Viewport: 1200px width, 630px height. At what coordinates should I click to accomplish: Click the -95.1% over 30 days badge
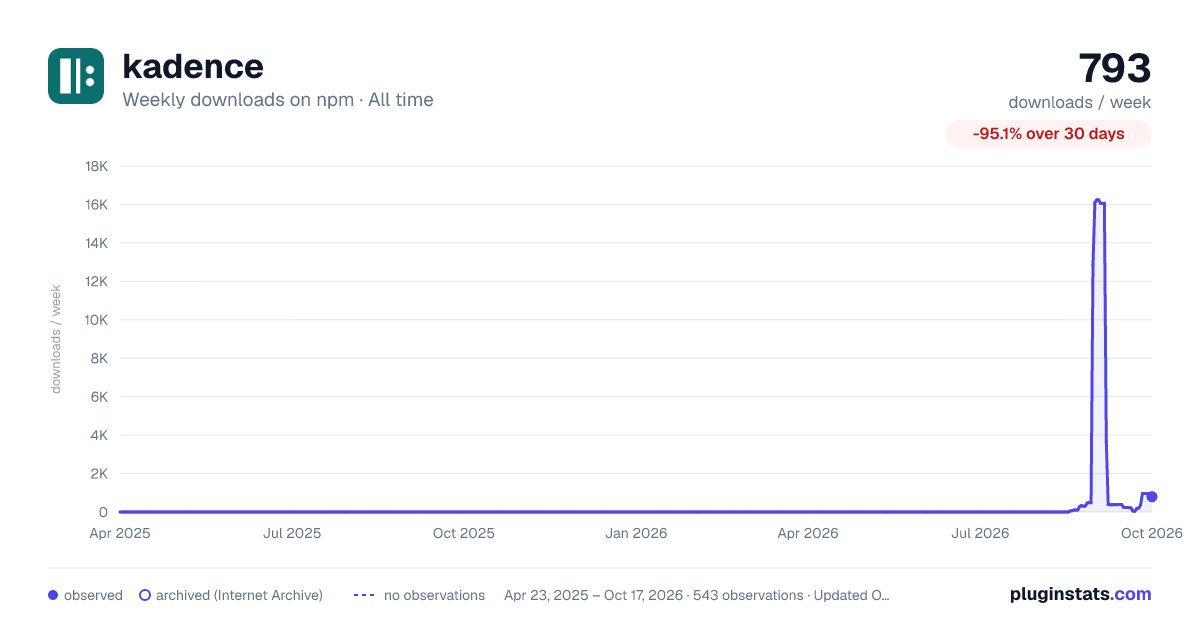coord(1049,134)
